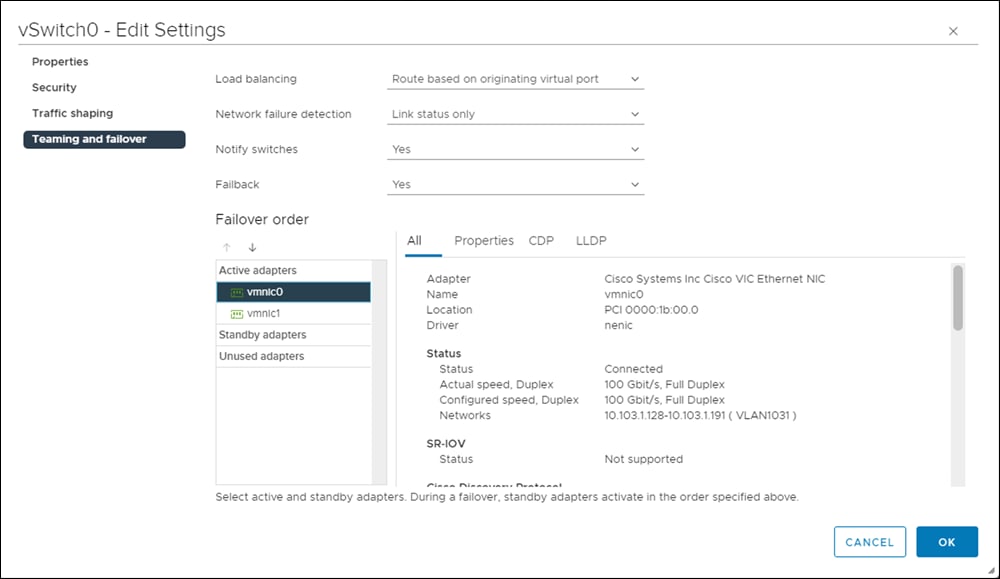
Task: Switch to the LLDP tab
Action: tap(590, 240)
